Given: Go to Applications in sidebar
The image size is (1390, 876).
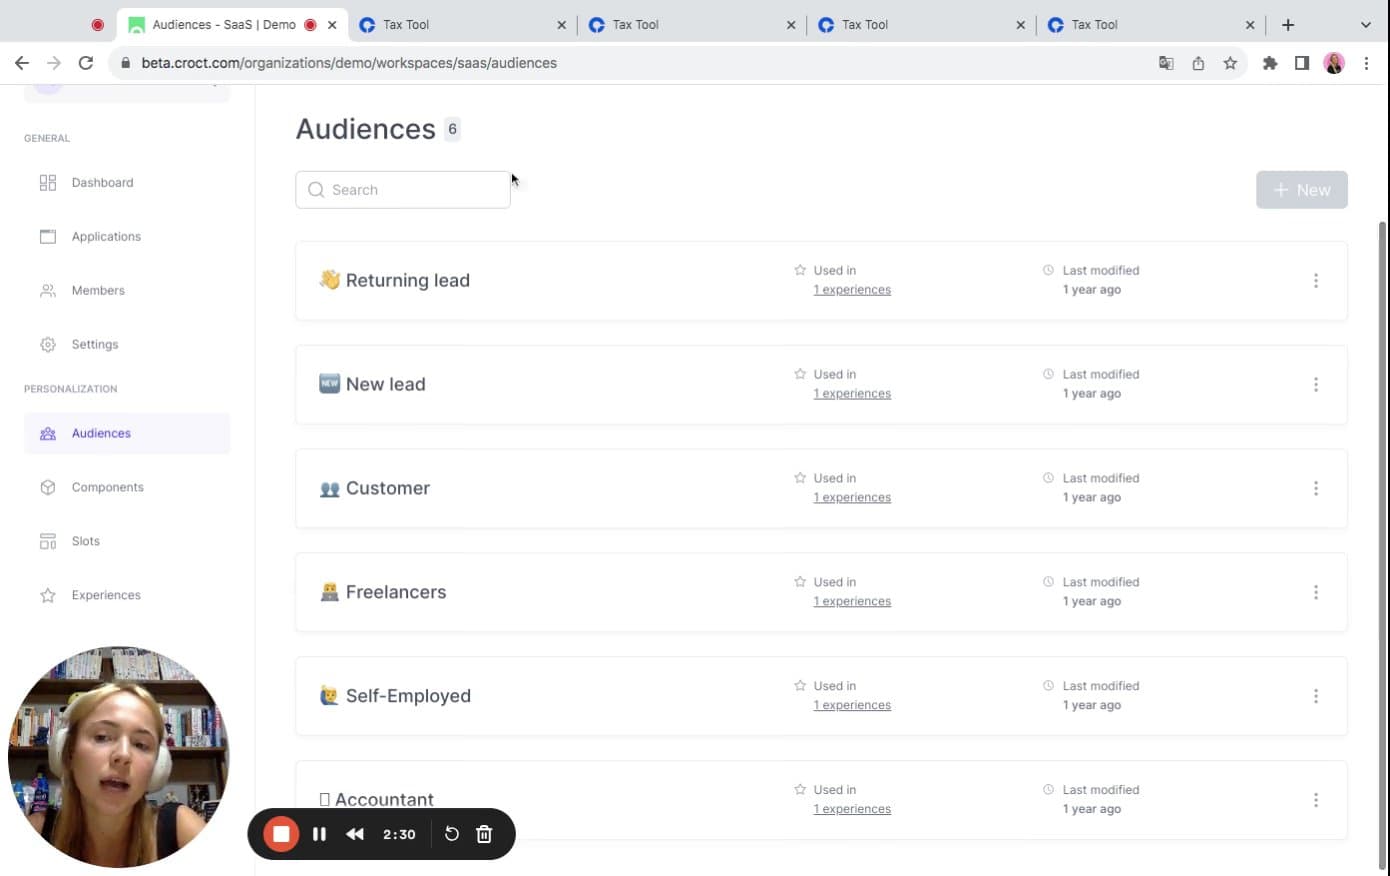Looking at the screenshot, I should click(105, 237).
